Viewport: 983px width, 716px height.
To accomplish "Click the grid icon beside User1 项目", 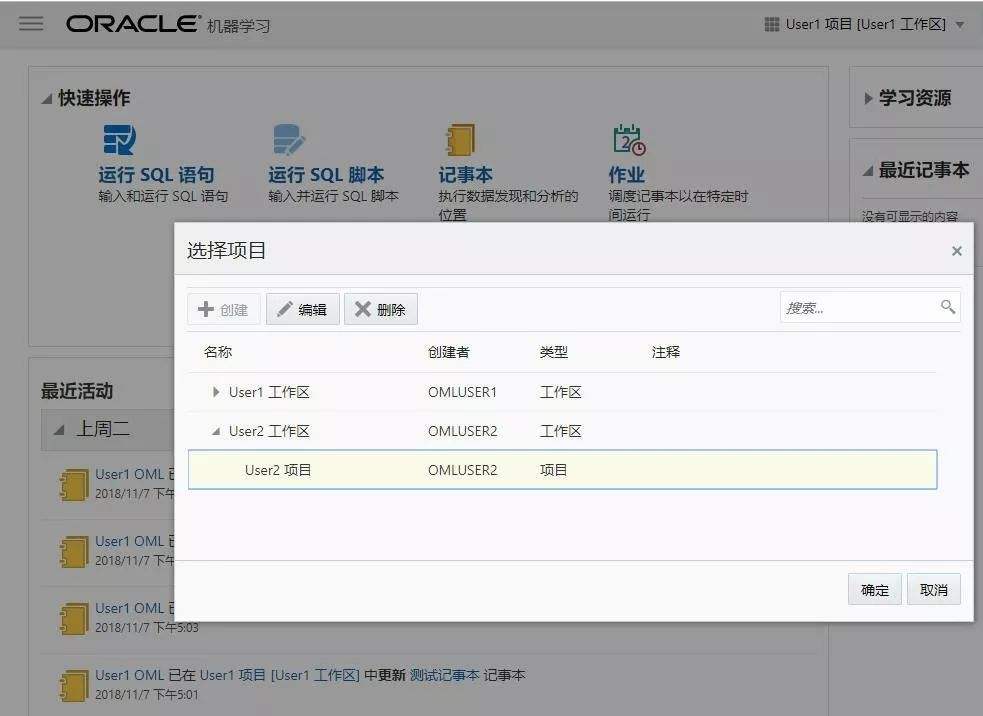I will (772, 24).
